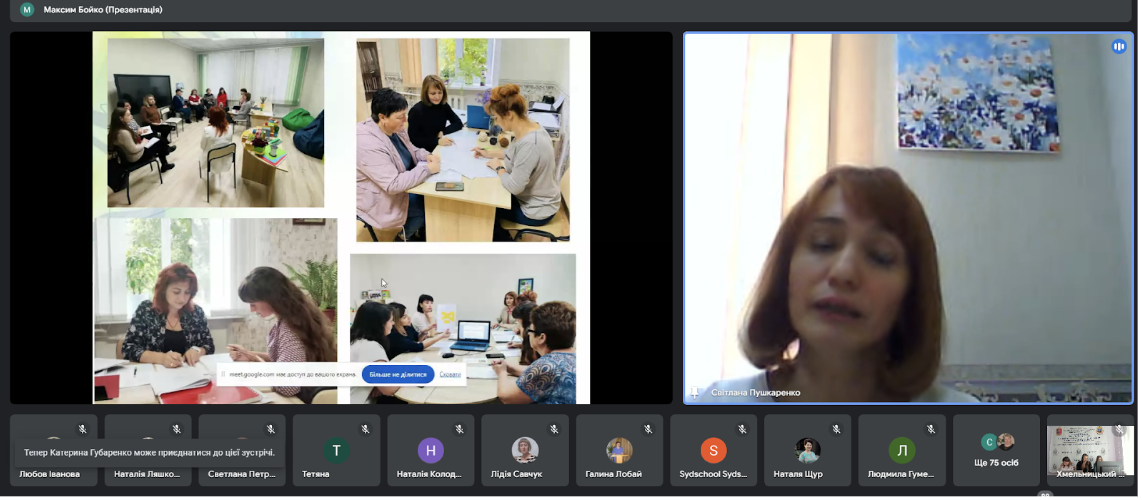Select the Хмельницький participant video thumbnail
This screenshot has height=500, width=1142.
click(1090, 451)
